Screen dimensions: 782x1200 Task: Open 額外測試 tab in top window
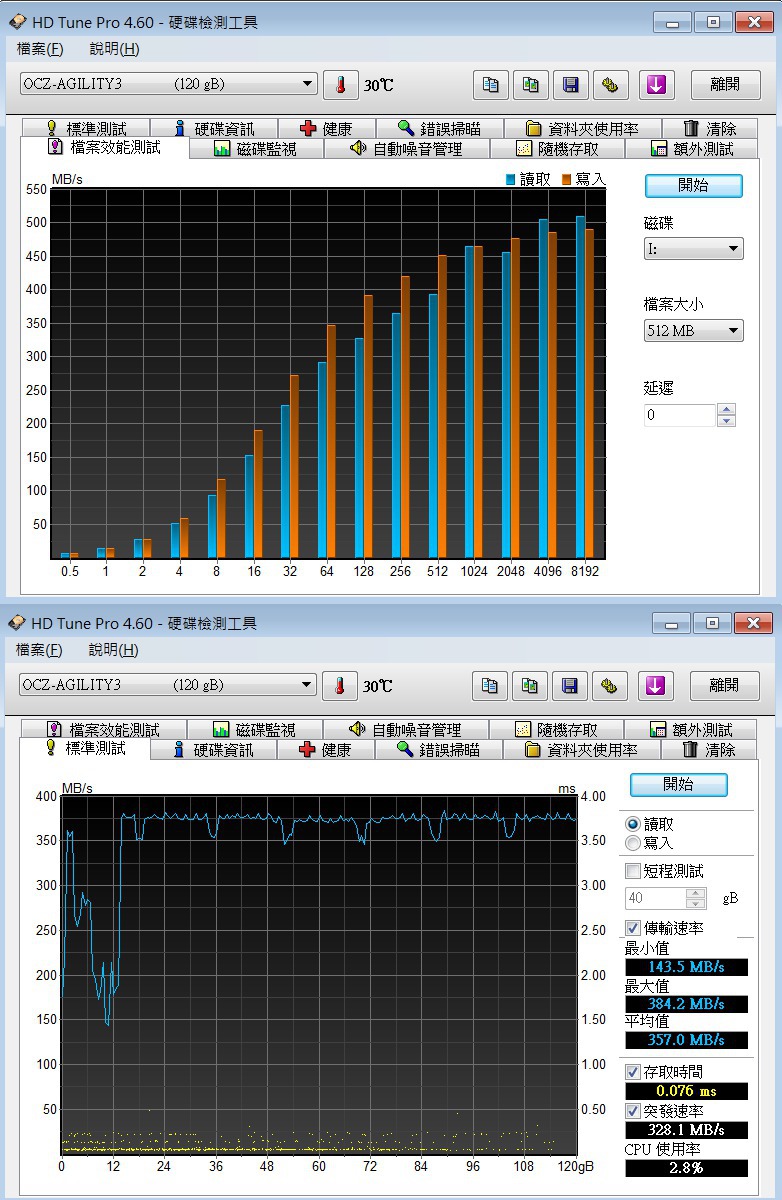(x=692, y=149)
